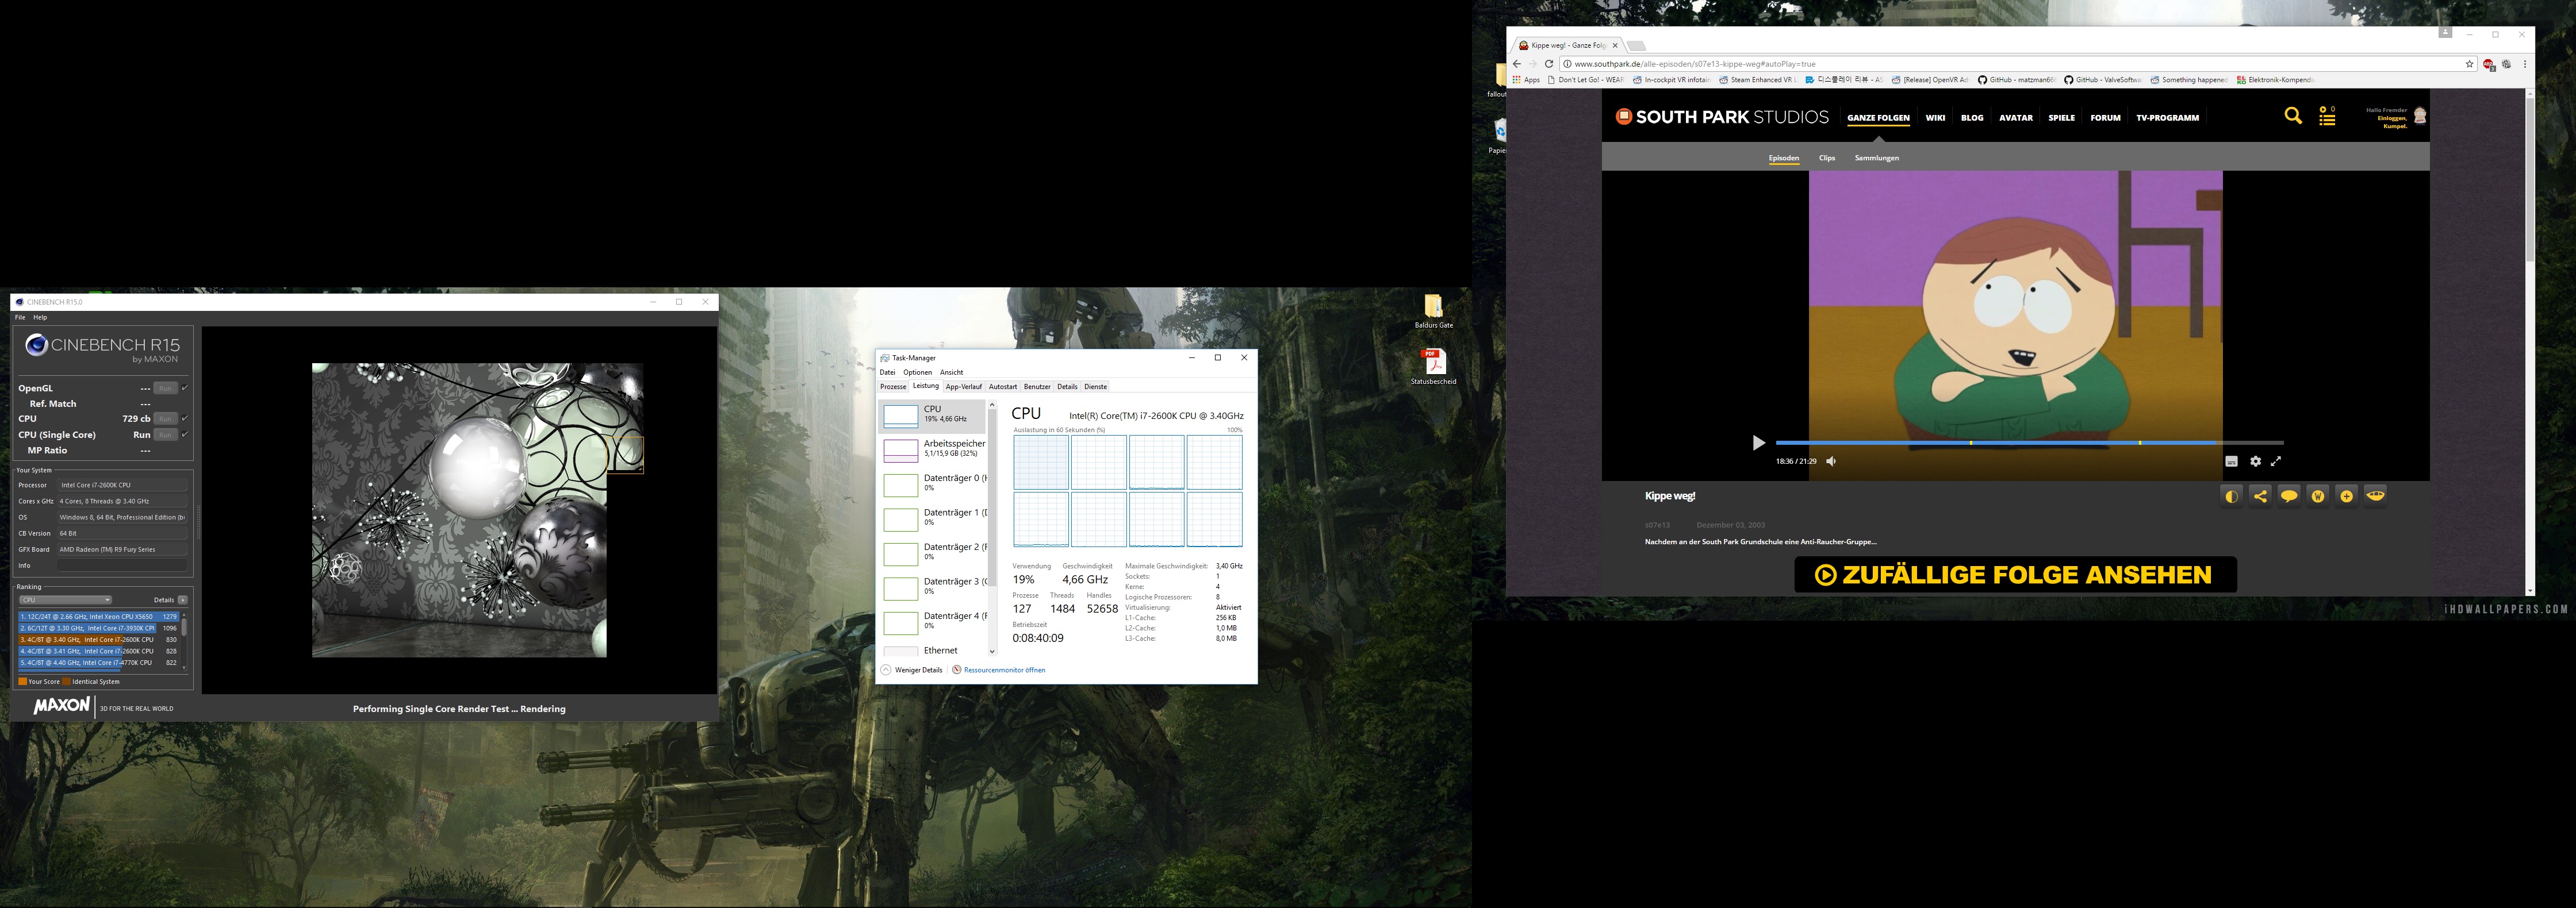Open the South Park Studios search icon

pyautogui.click(x=2293, y=116)
